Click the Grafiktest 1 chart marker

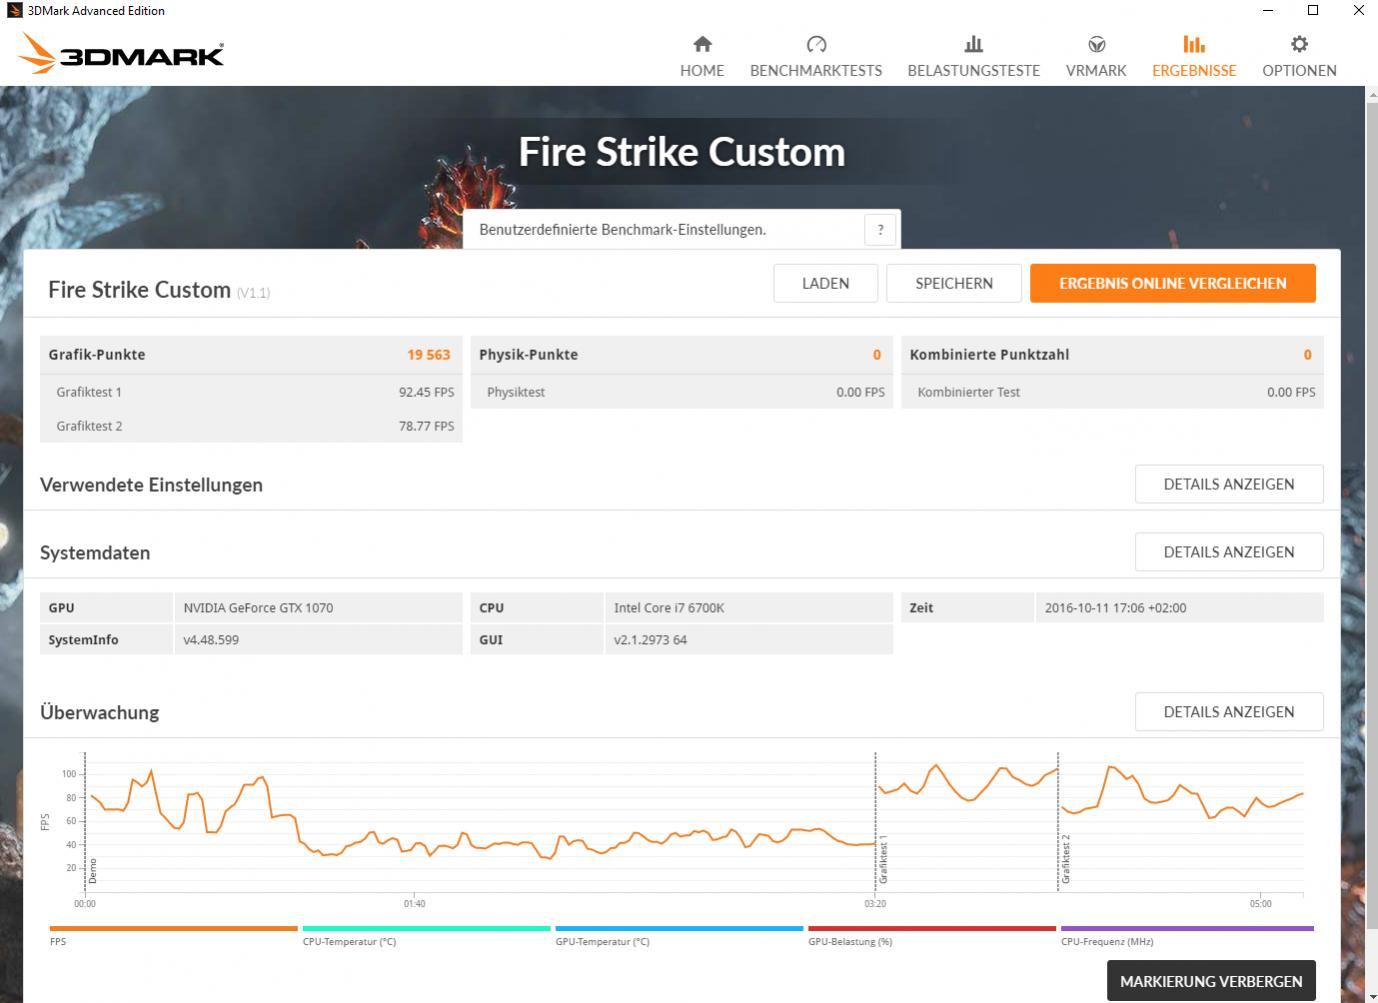(883, 859)
